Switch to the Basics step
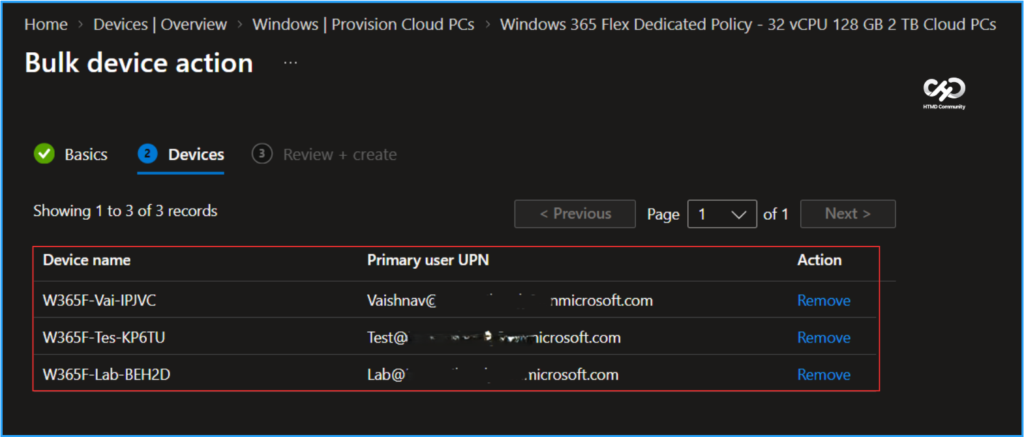1024x437 pixels. click(86, 155)
